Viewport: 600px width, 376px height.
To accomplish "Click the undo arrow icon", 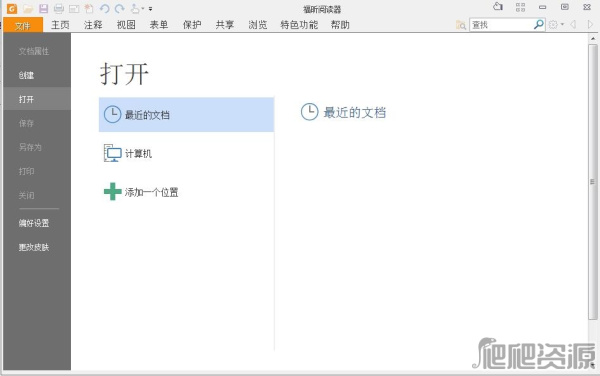I will (104, 8).
